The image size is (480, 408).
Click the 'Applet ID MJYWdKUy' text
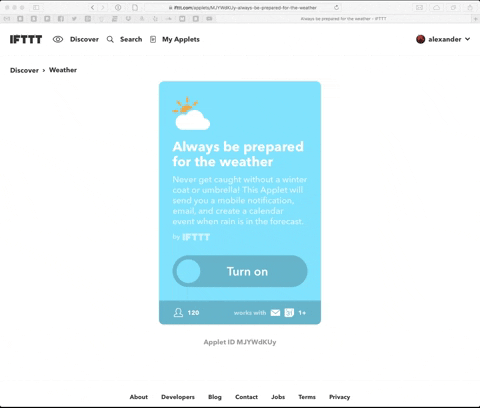tap(240, 342)
